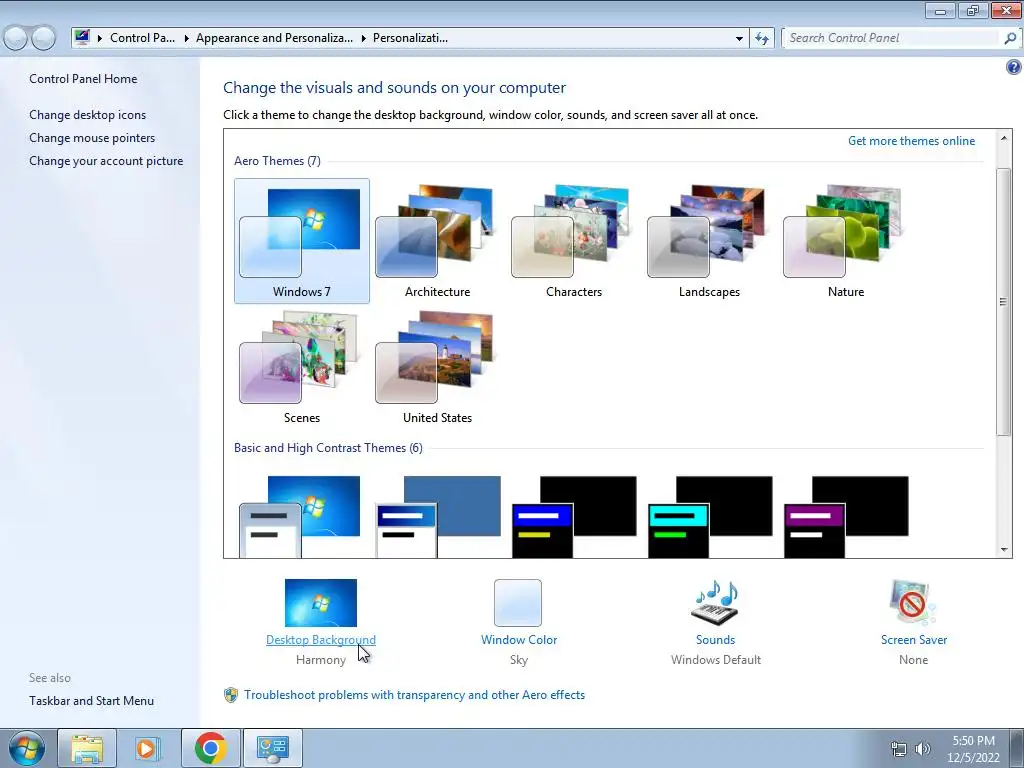Pick the high contrast theme with purple title bar
The width and height of the screenshot is (1024, 768).
pos(845,516)
